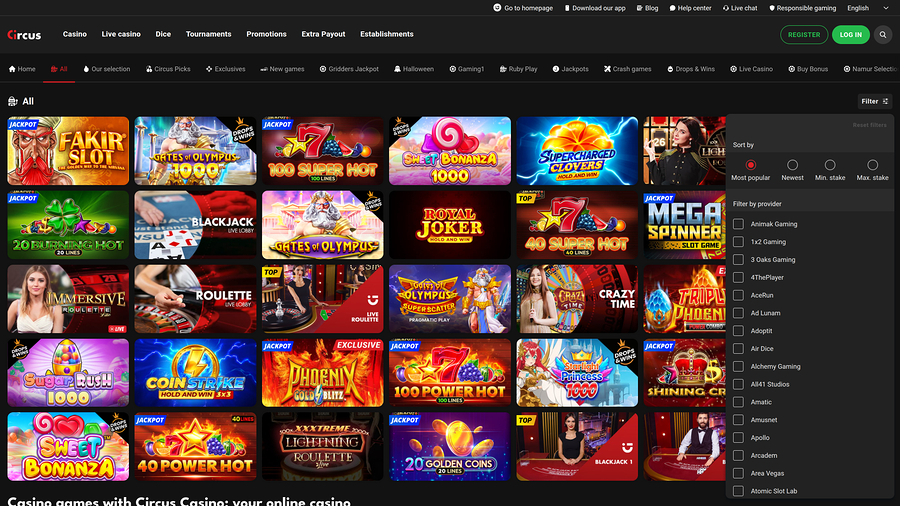
Task: Open Phoenix Gold Blitz game
Action: point(323,373)
